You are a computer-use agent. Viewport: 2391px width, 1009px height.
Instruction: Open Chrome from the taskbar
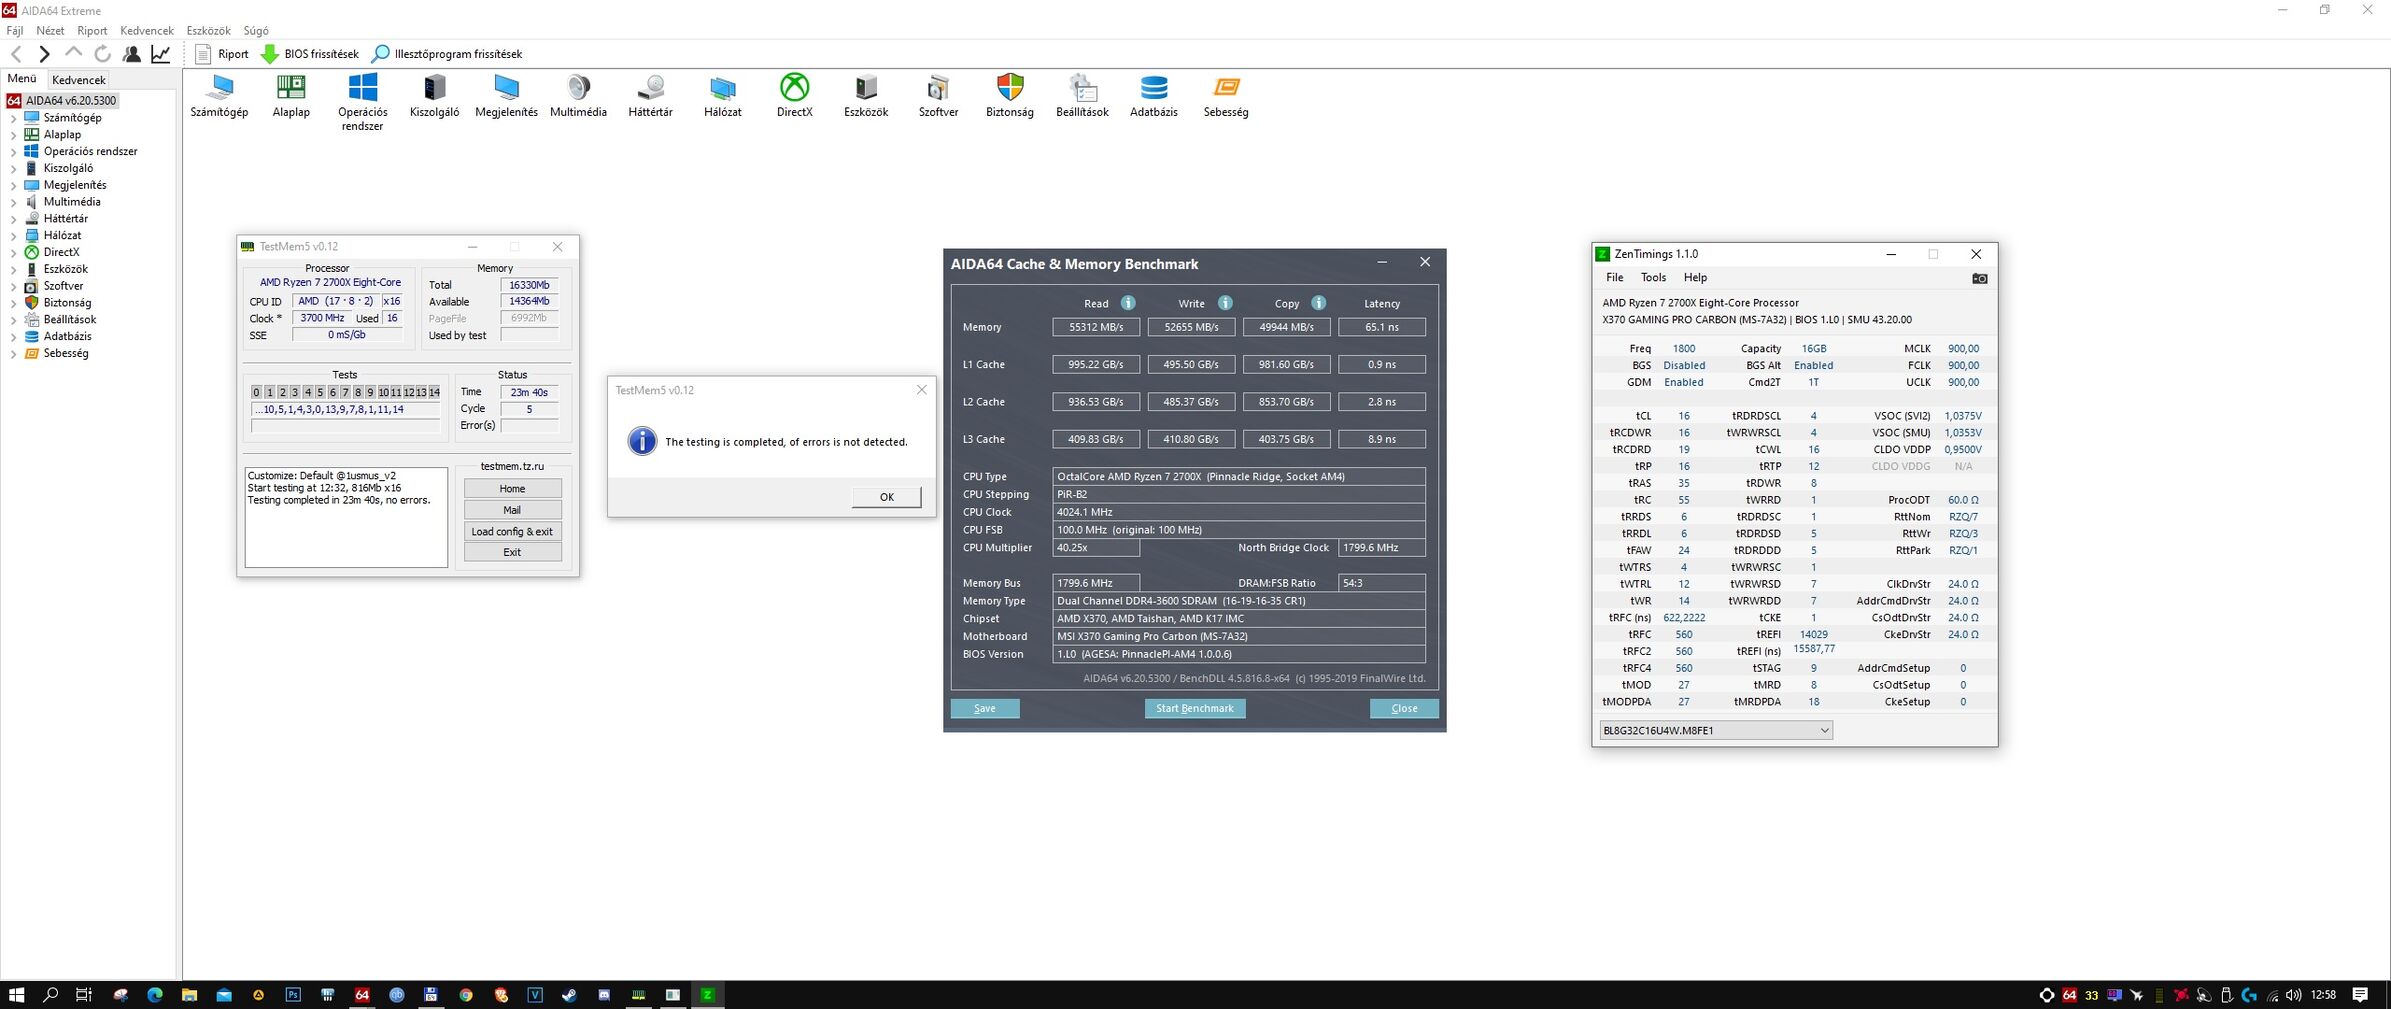pyautogui.click(x=466, y=995)
